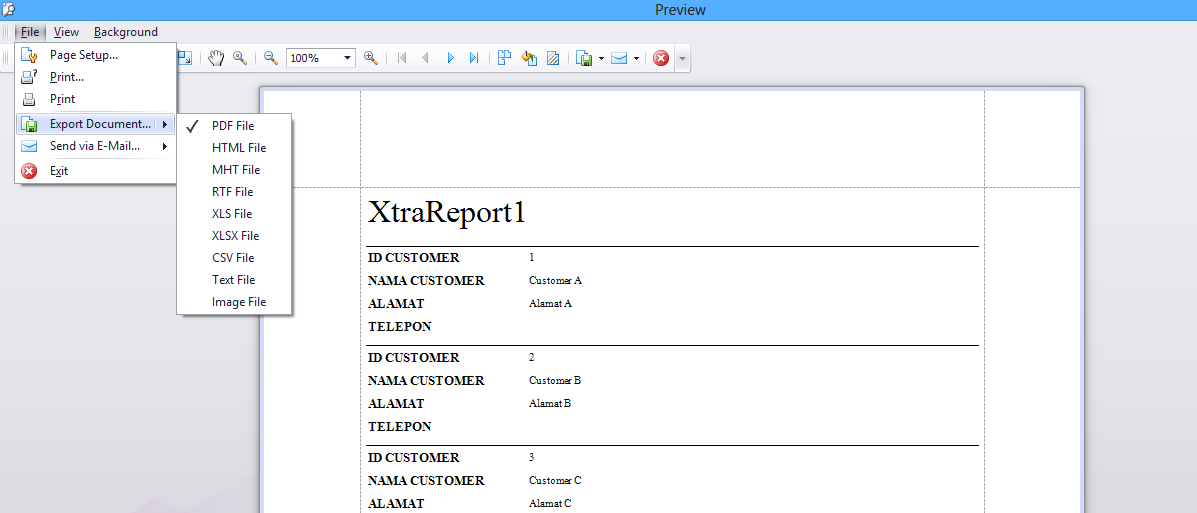This screenshot has height=513, width=1197.
Task: Open the File menu
Action: (30, 32)
